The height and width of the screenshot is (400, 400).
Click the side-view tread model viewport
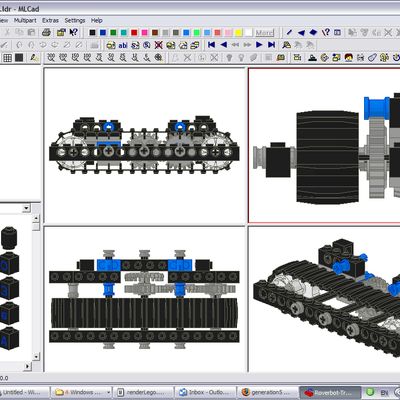coord(145,146)
